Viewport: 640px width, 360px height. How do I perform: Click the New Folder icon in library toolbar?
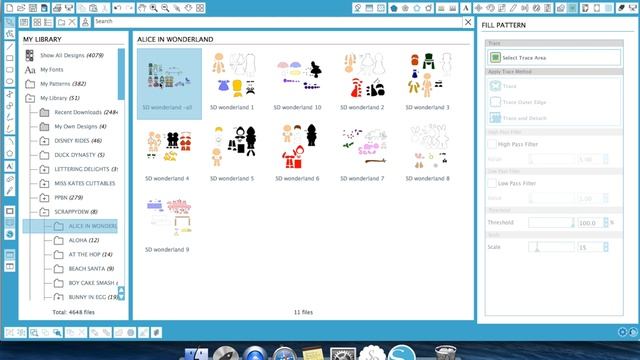coord(61,22)
